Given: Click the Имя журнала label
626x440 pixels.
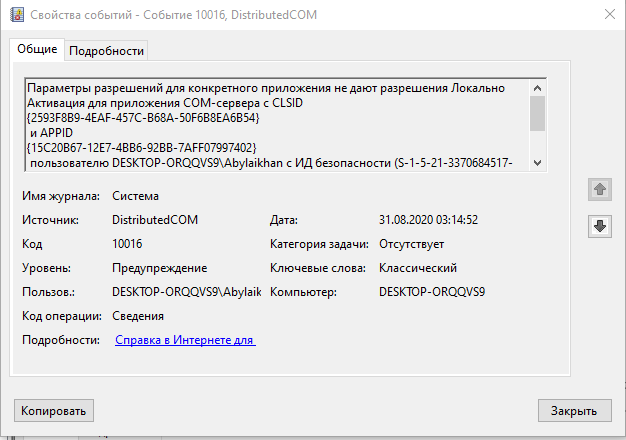Looking at the screenshot, I should (x=61, y=196).
